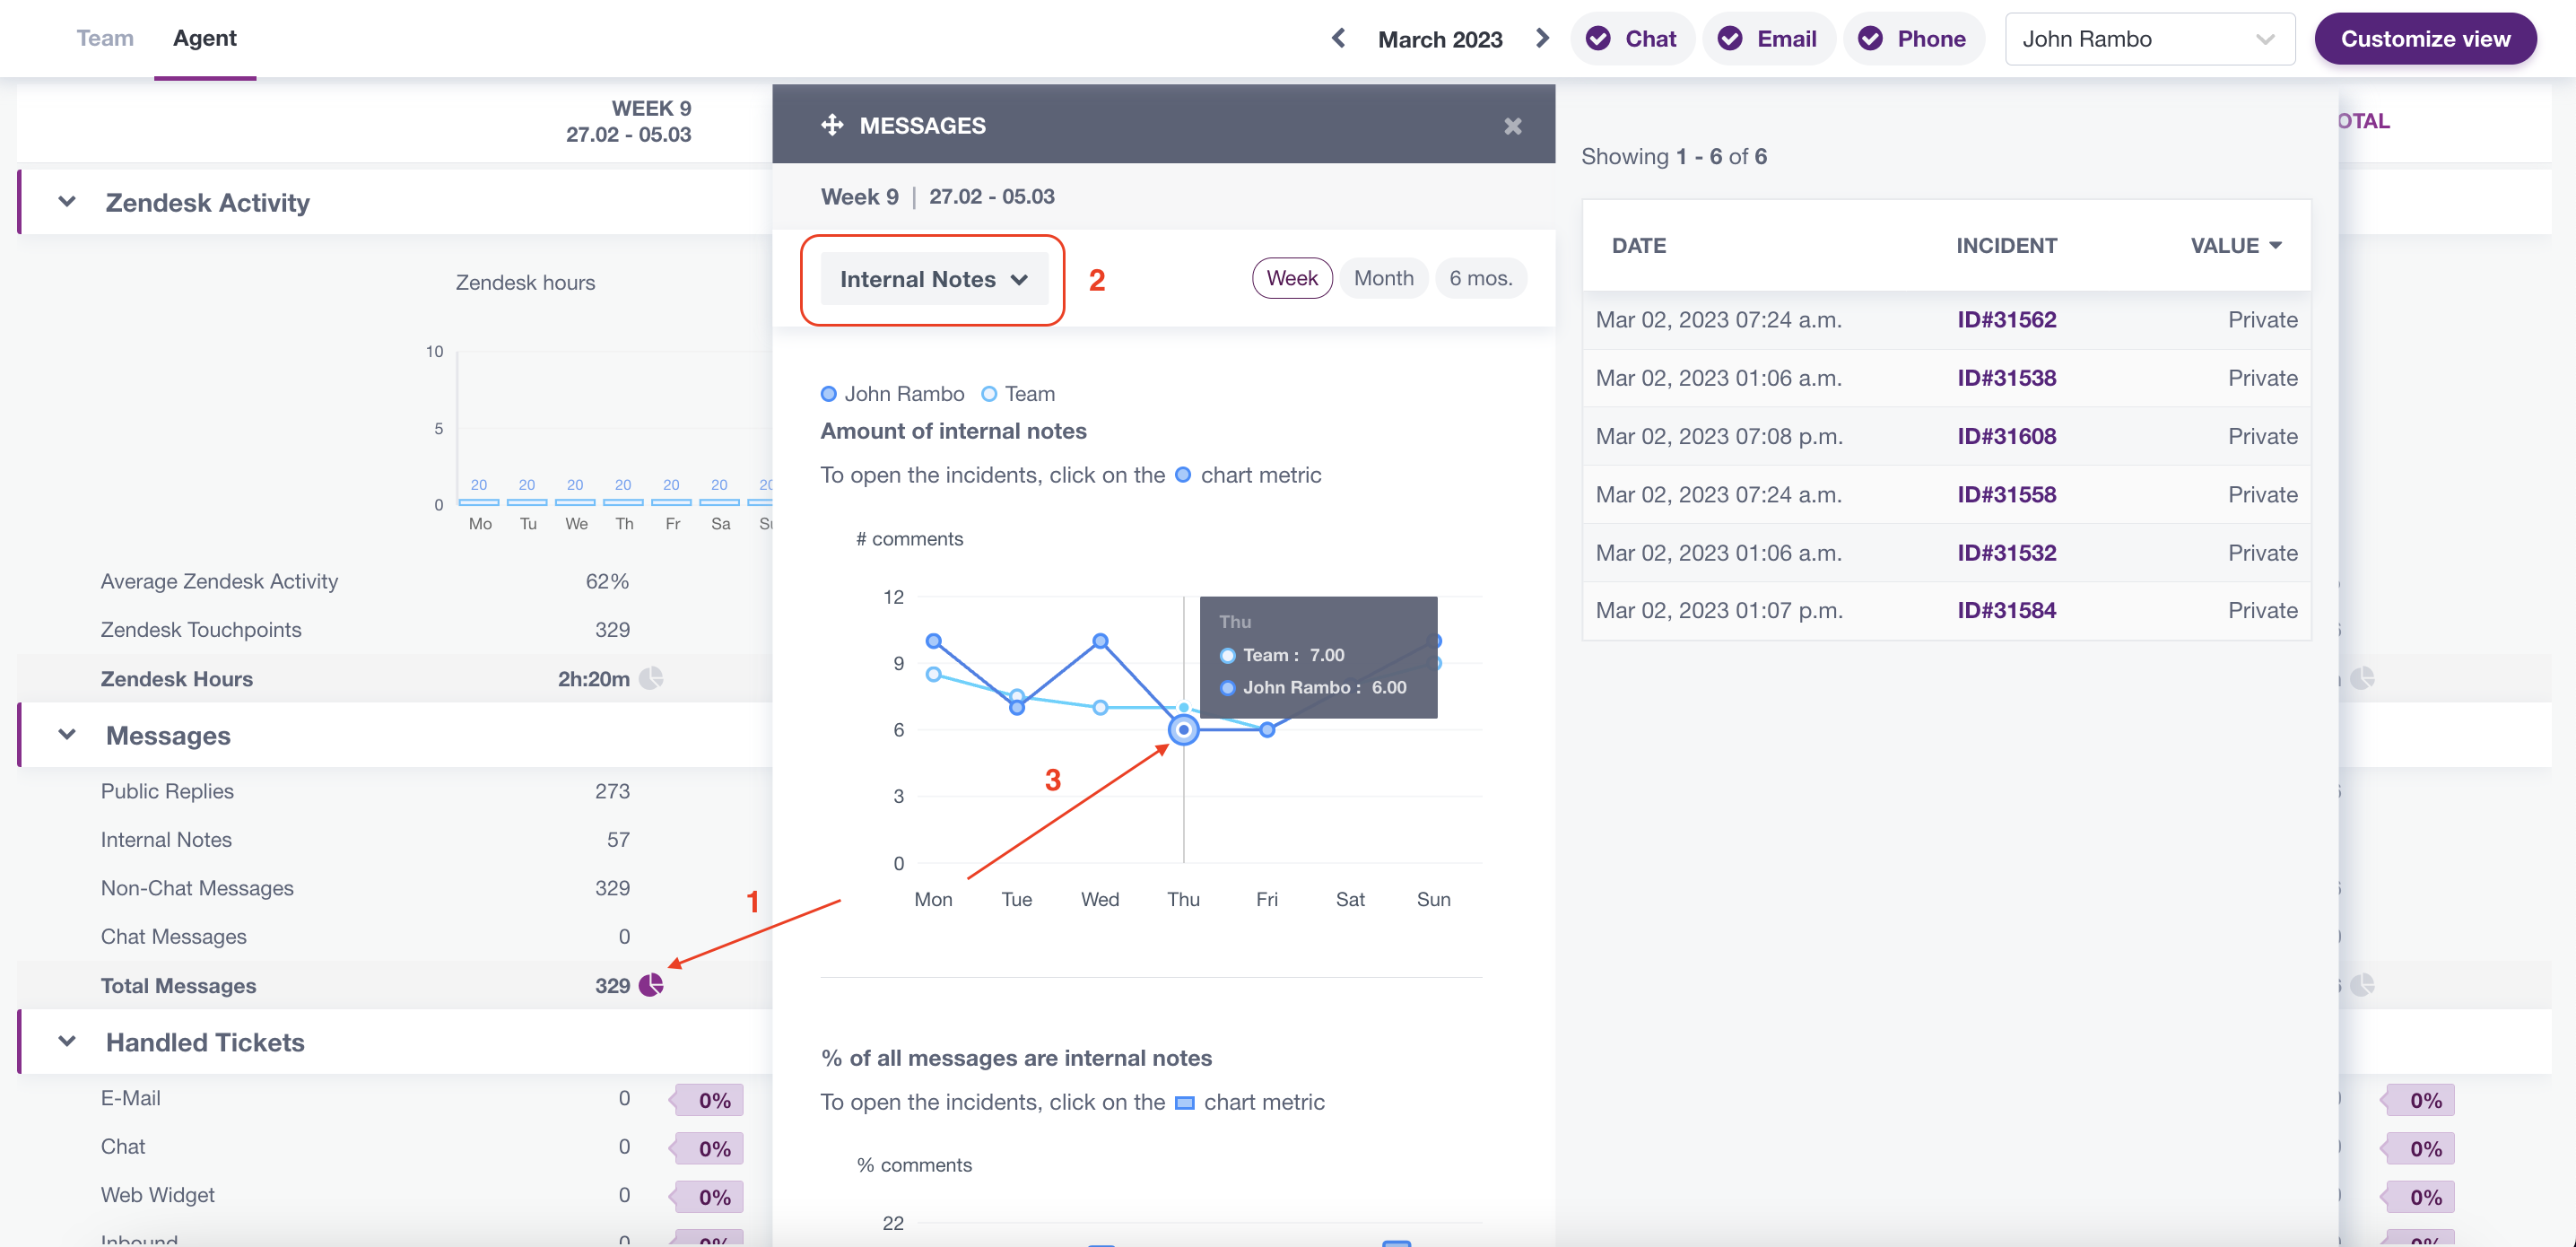
Task: Click the Handled Tickets Chat 0% badge
Action: pyautogui.click(x=708, y=1148)
